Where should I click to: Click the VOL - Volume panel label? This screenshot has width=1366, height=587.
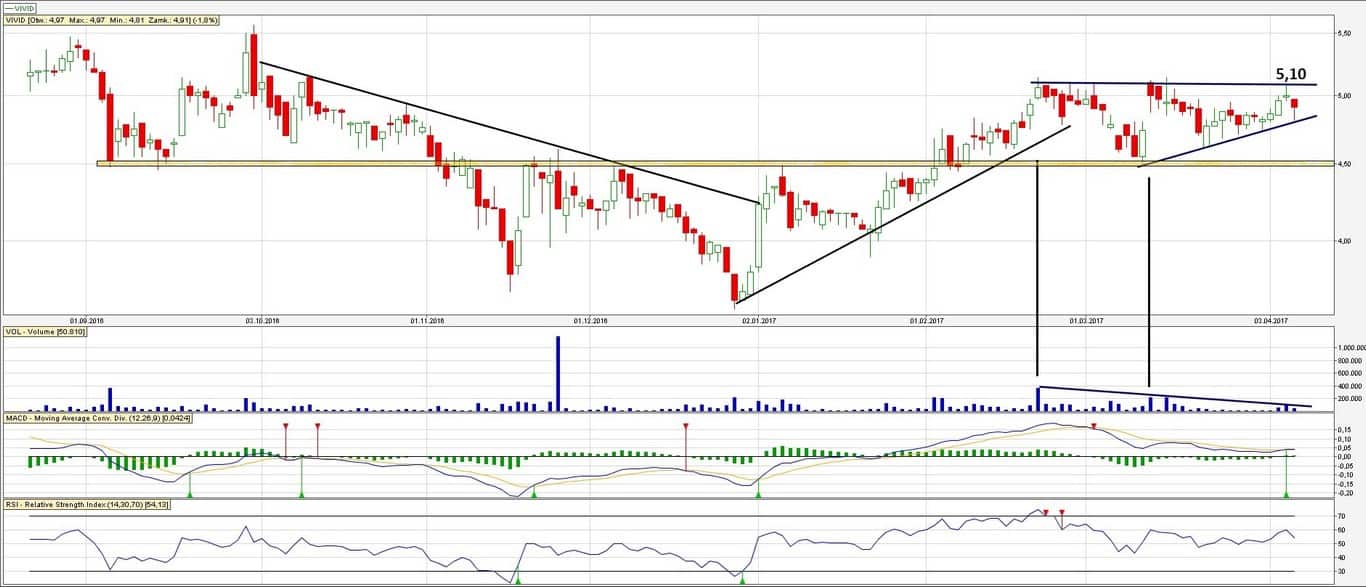pos(45,332)
